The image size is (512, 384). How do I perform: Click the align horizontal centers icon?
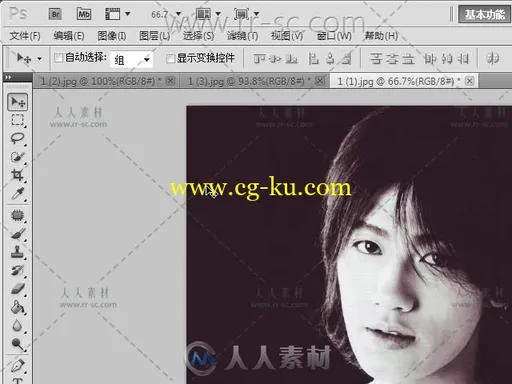(x=330, y=59)
